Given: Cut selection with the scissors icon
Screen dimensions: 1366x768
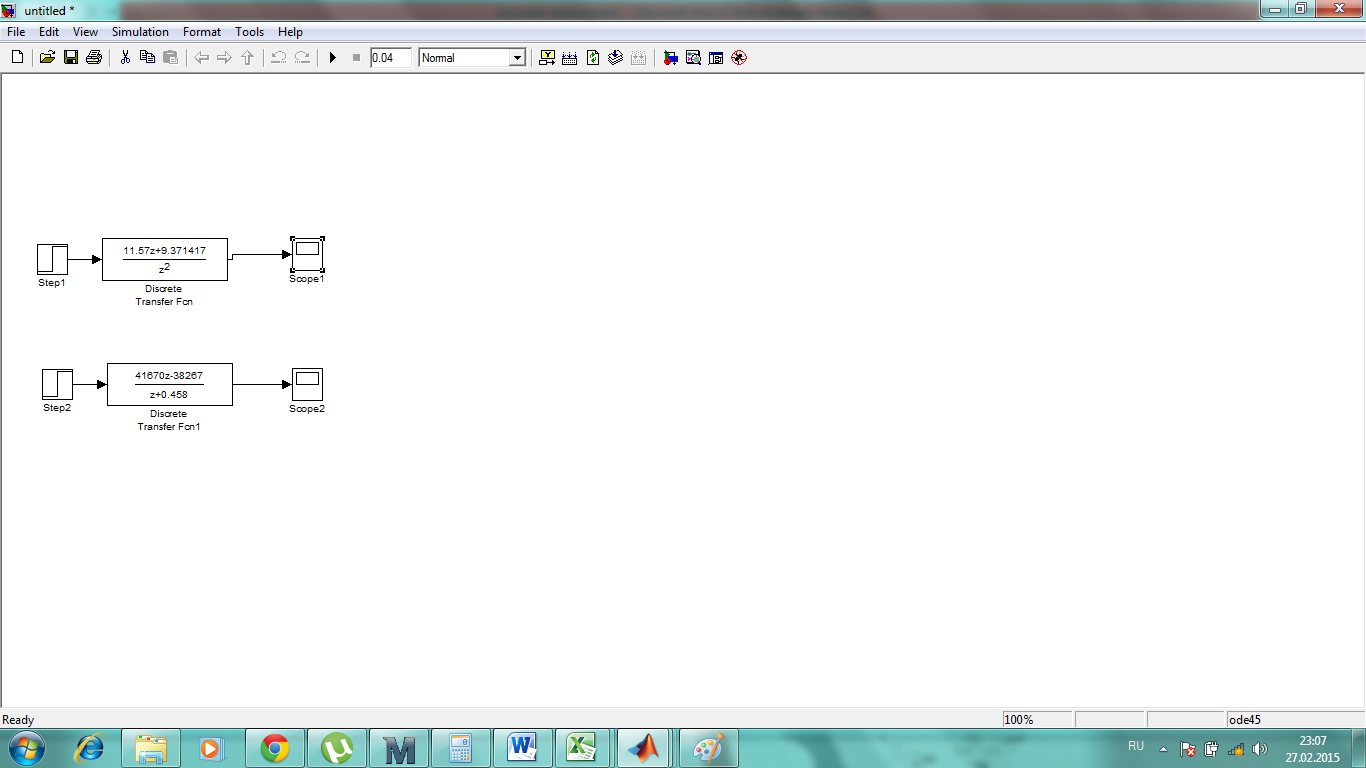Looking at the screenshot, I should click(x=125, y=58).
